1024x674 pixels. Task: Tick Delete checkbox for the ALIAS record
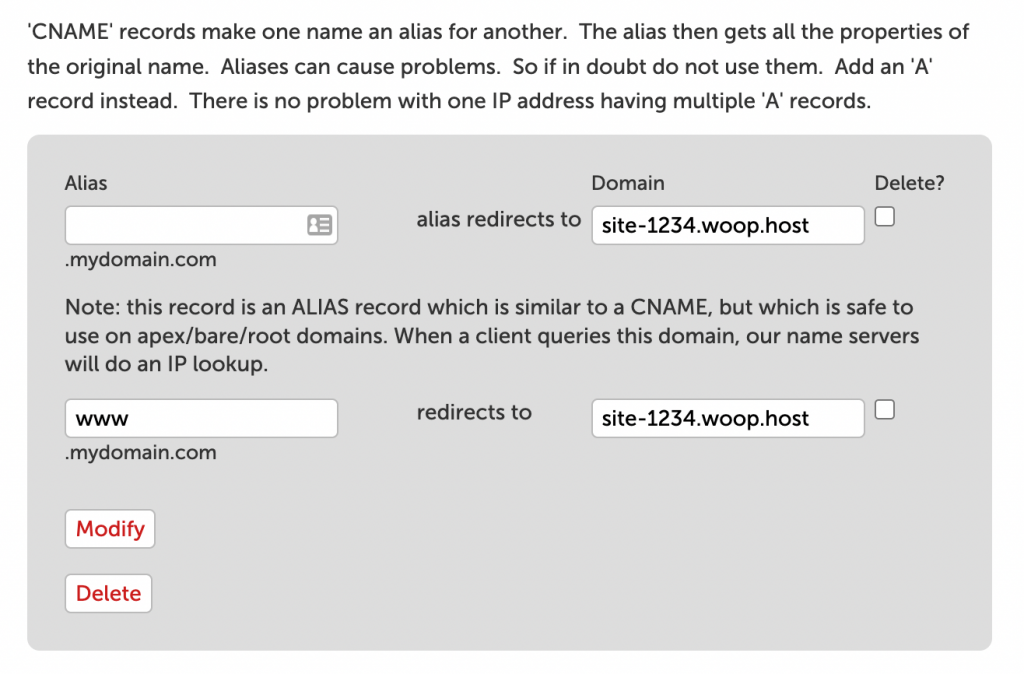tap(884, 217)
